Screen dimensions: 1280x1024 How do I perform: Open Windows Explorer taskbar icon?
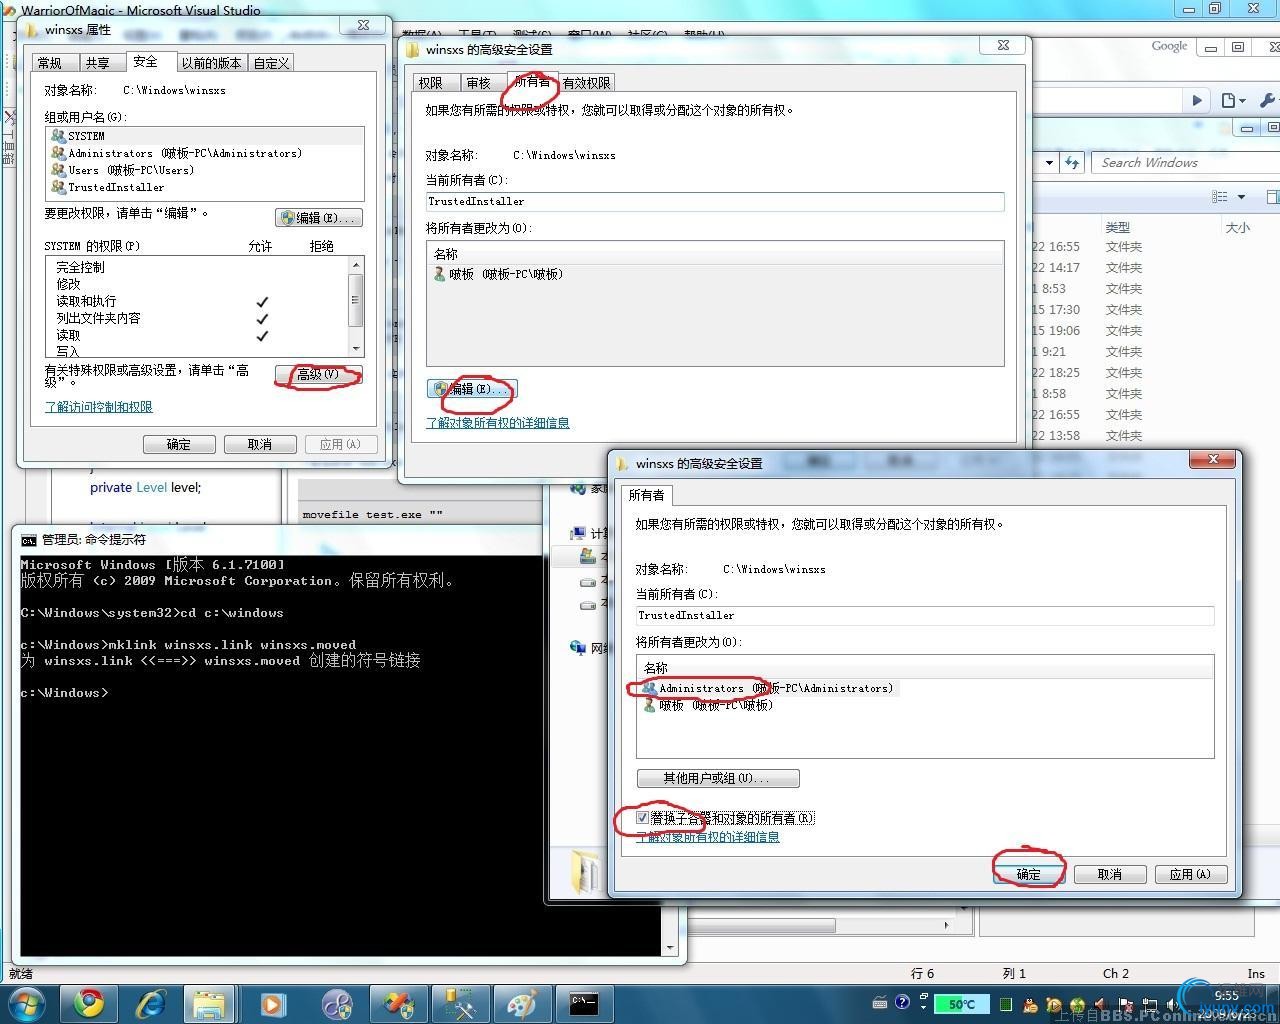tap(209, 1003)
